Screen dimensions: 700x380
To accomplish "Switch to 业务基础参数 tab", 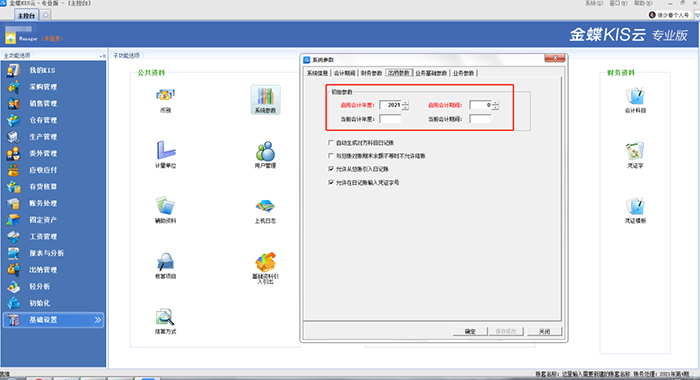I will coord(431,73).
